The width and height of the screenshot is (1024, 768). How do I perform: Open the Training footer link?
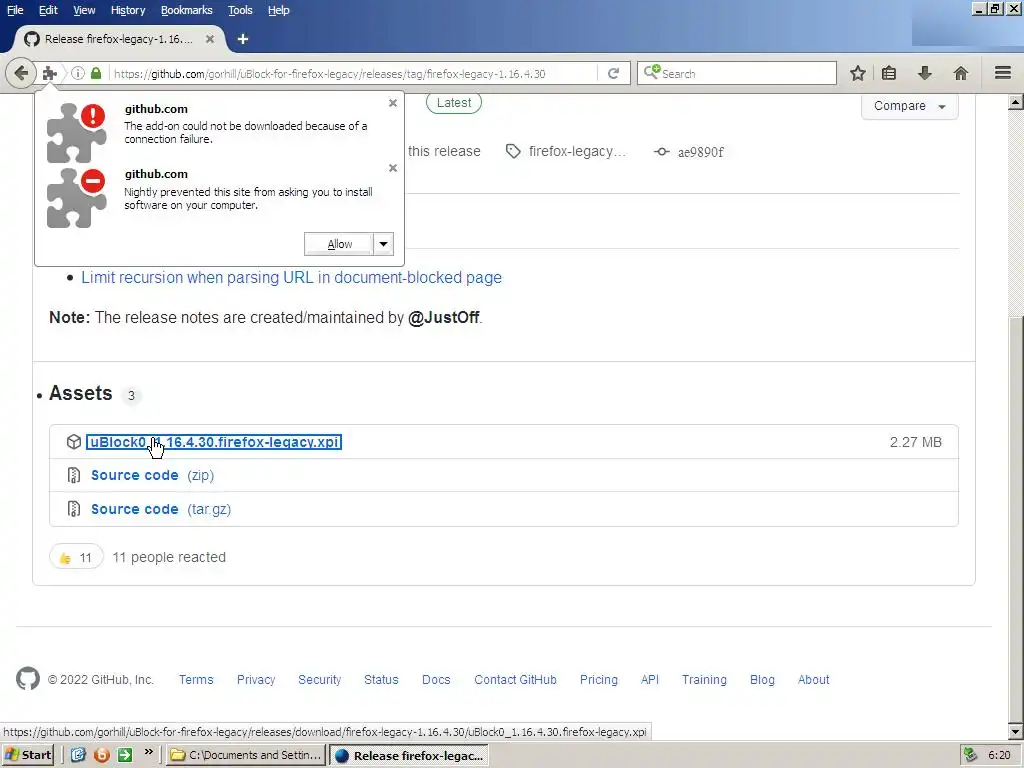click(x=704, y=679)
